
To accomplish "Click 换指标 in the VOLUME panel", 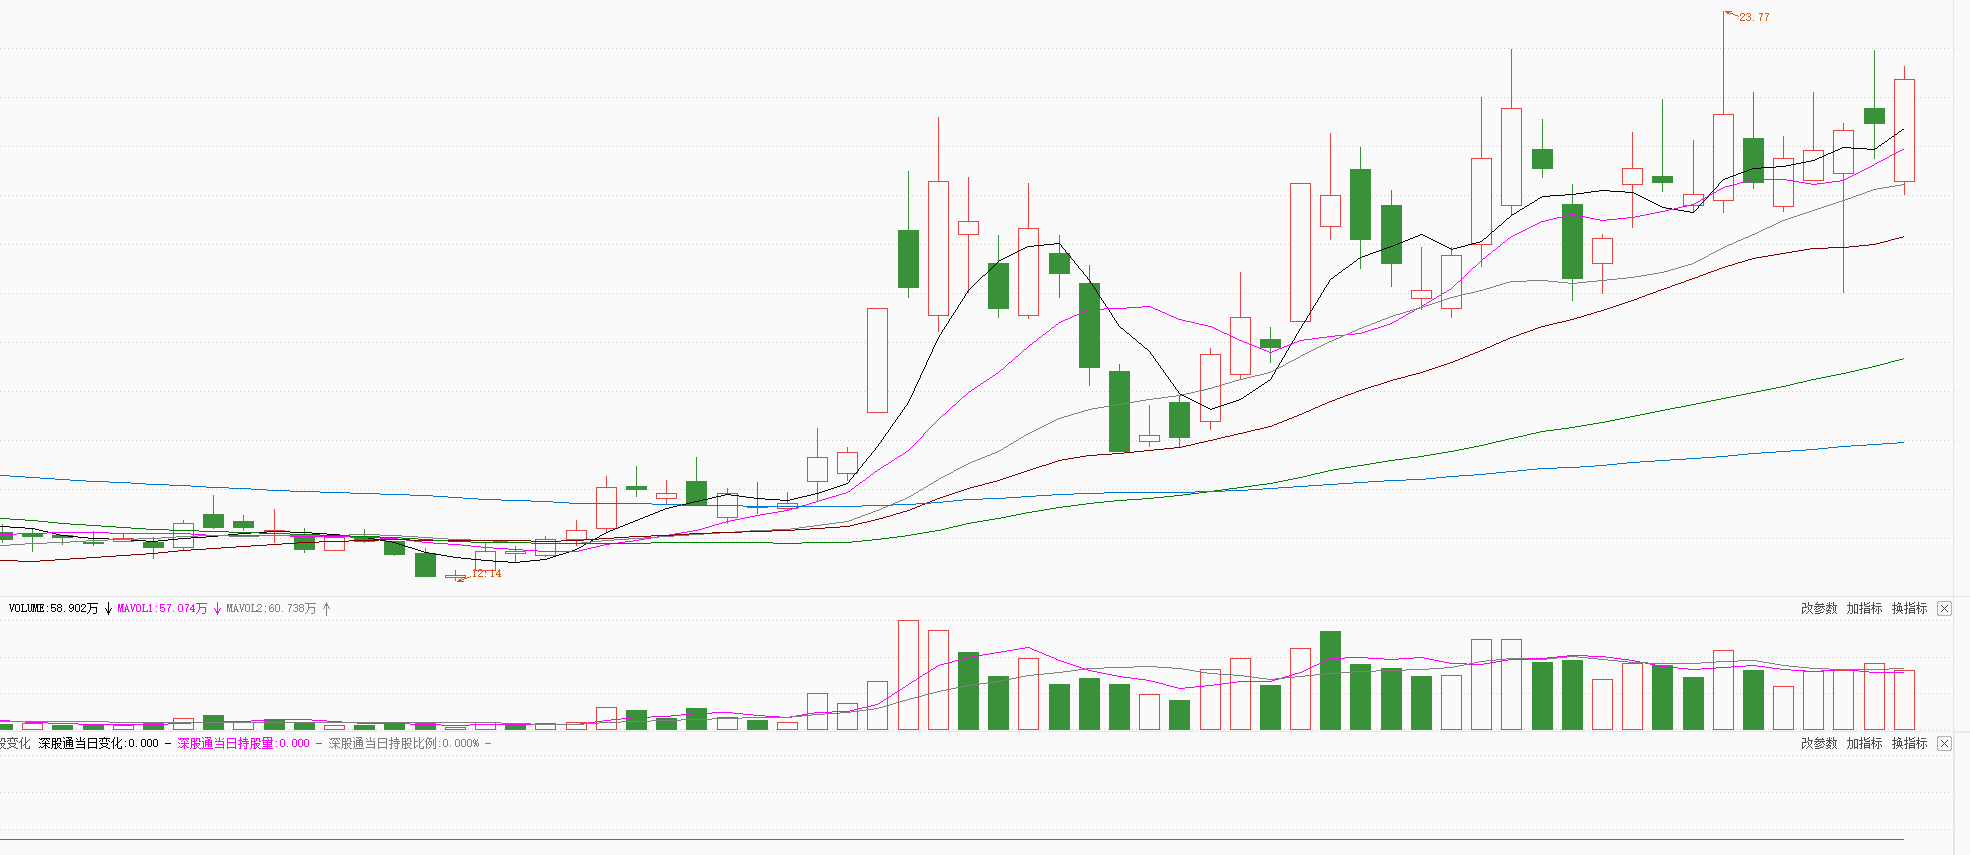I will click(1909, 608).
